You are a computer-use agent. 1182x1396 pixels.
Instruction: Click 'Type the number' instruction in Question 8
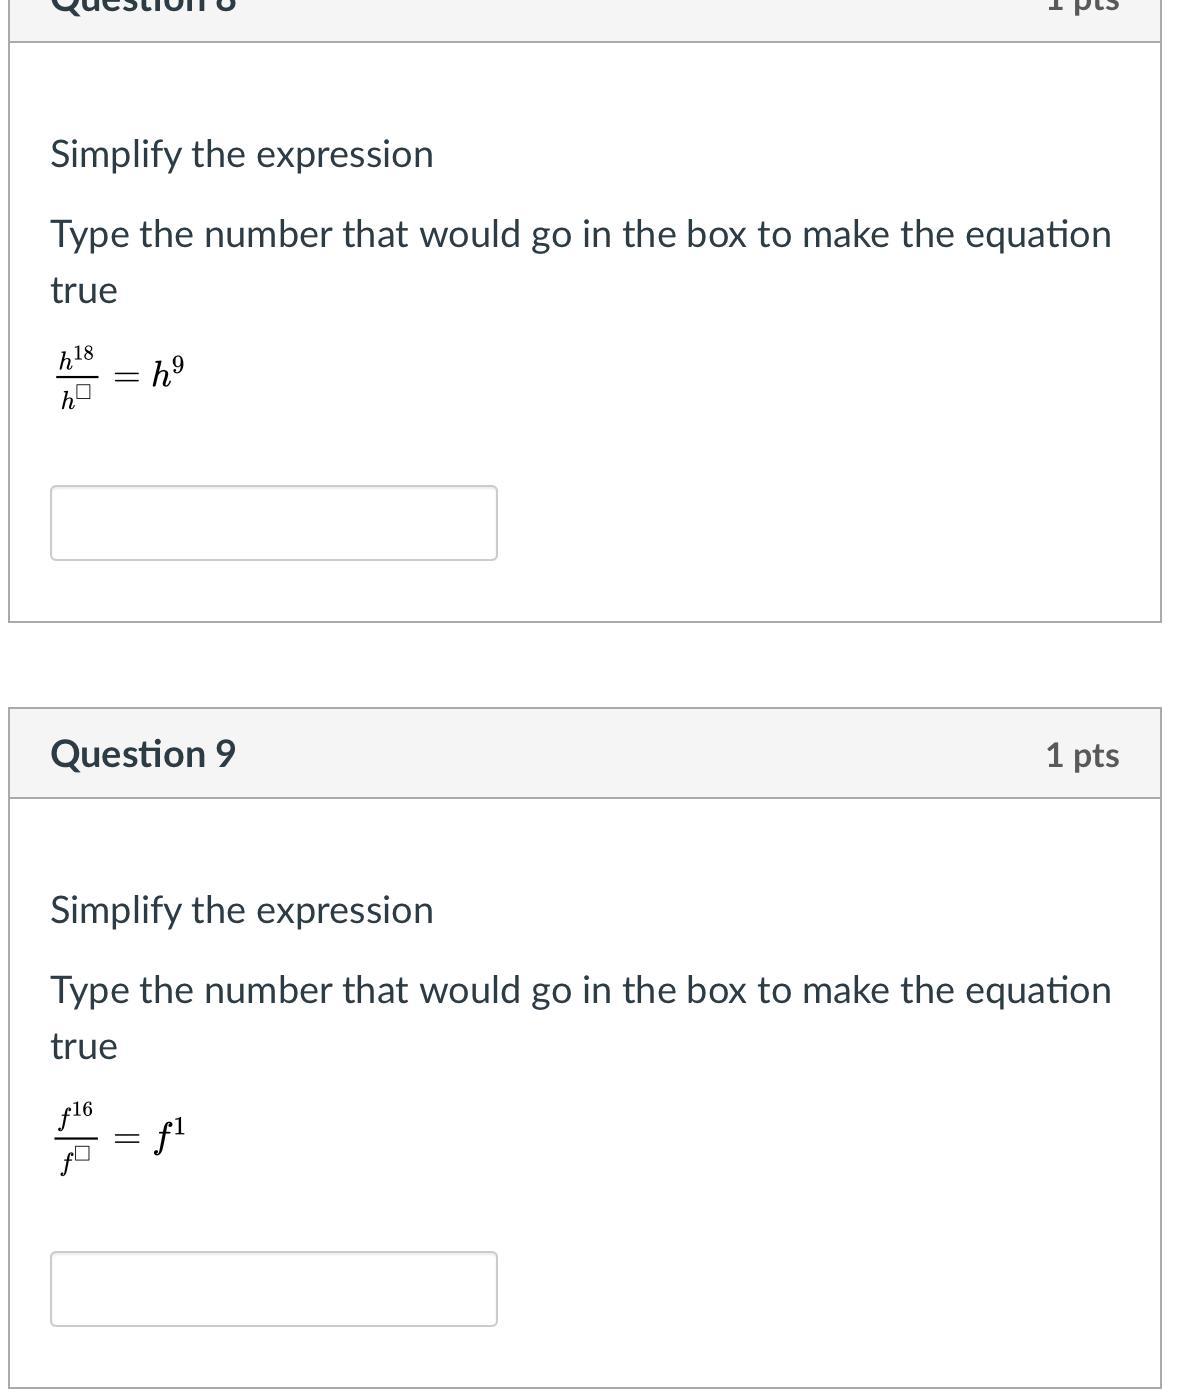pos(580,234)
